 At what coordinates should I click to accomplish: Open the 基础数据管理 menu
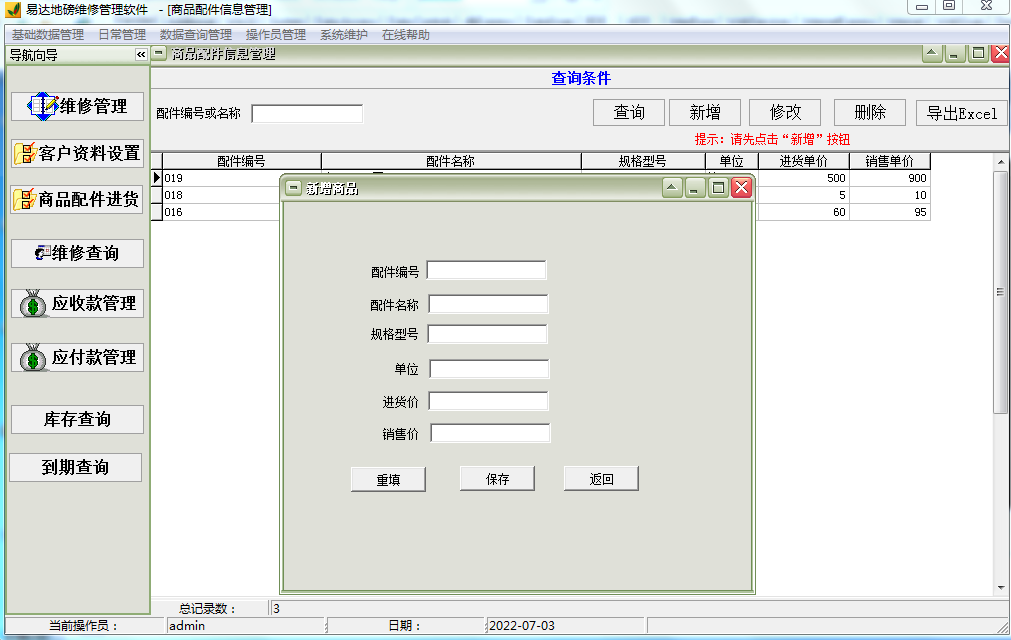coord(48,33)
